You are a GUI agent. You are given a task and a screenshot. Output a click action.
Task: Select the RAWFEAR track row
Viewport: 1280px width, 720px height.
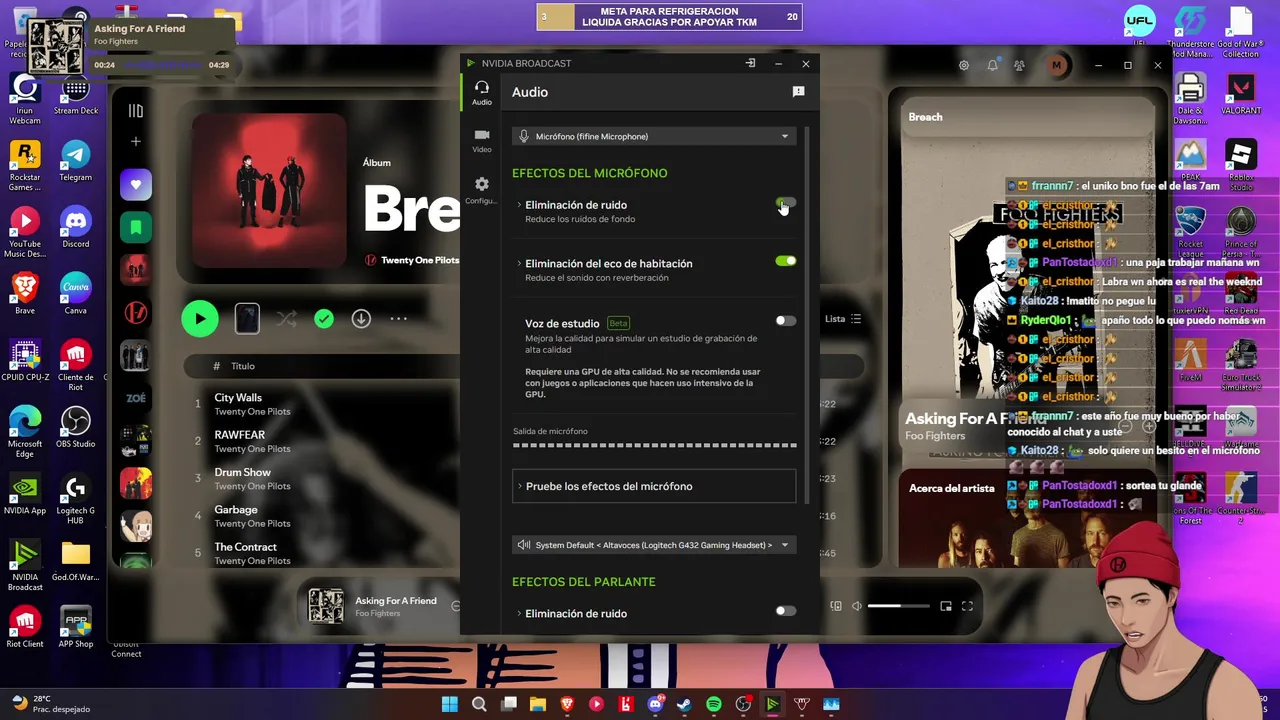320,441
